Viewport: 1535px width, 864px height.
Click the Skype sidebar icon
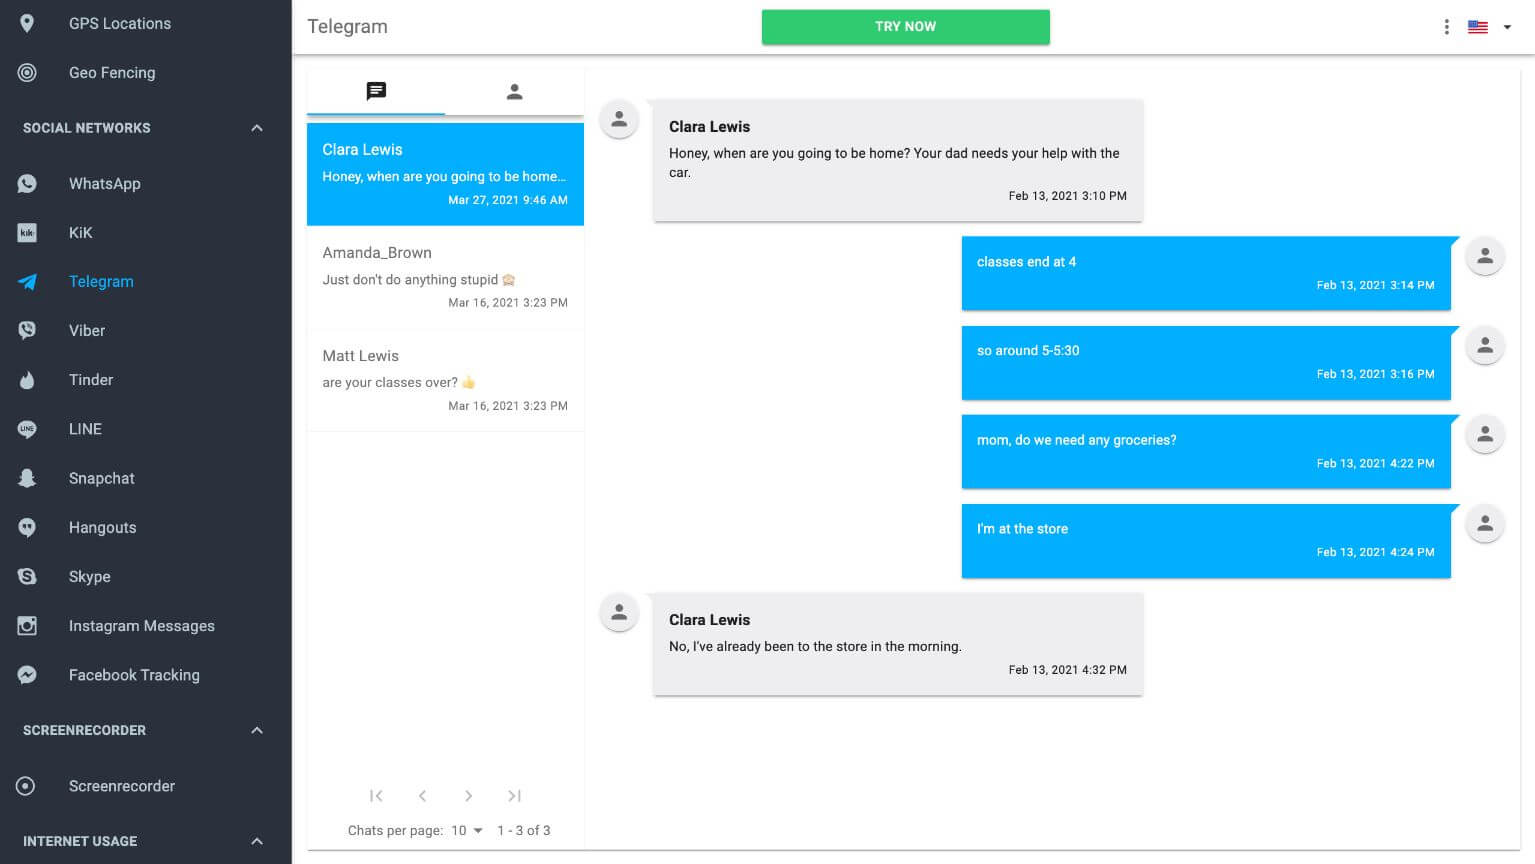coord(27,576)
